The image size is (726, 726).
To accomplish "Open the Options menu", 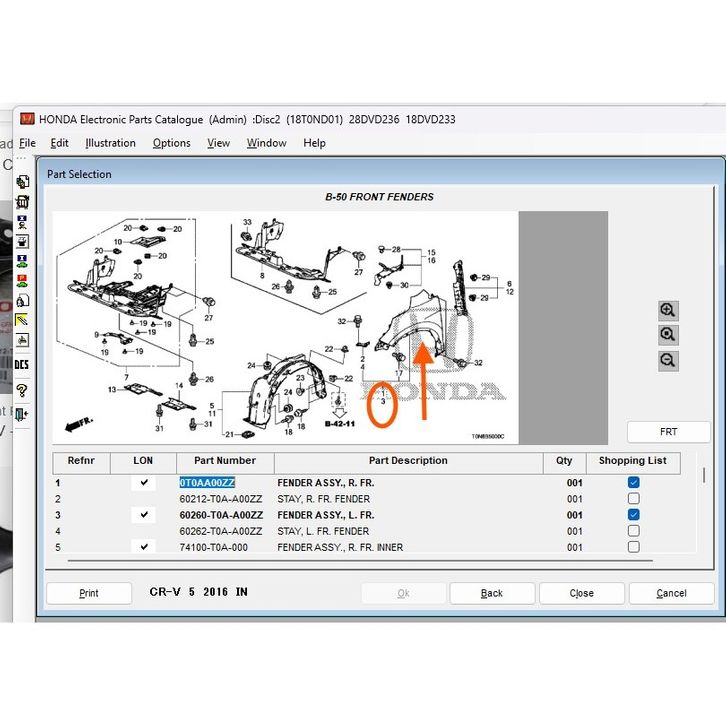I will (171, 143).
